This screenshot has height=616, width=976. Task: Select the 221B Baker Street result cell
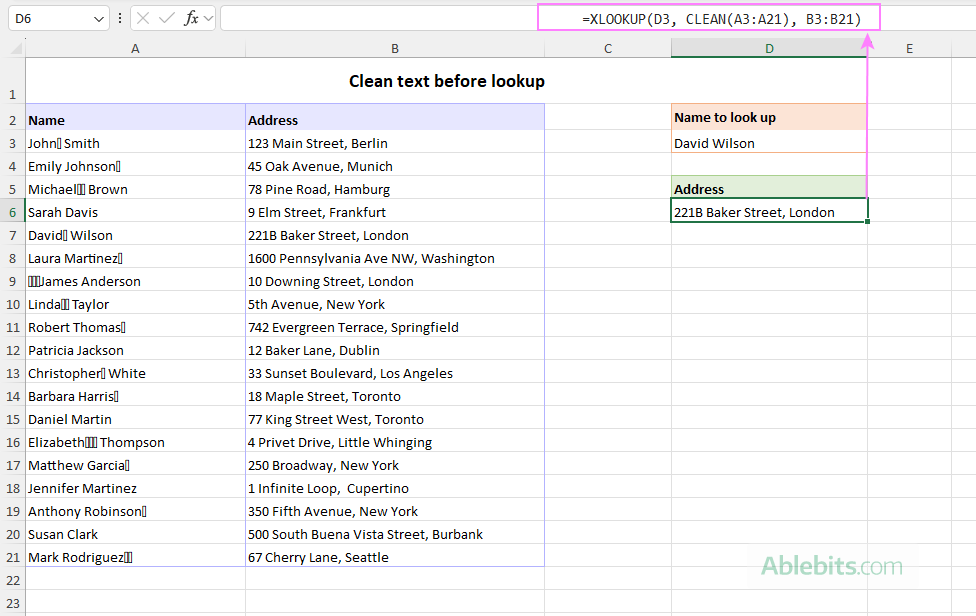[x=769, y=212]
